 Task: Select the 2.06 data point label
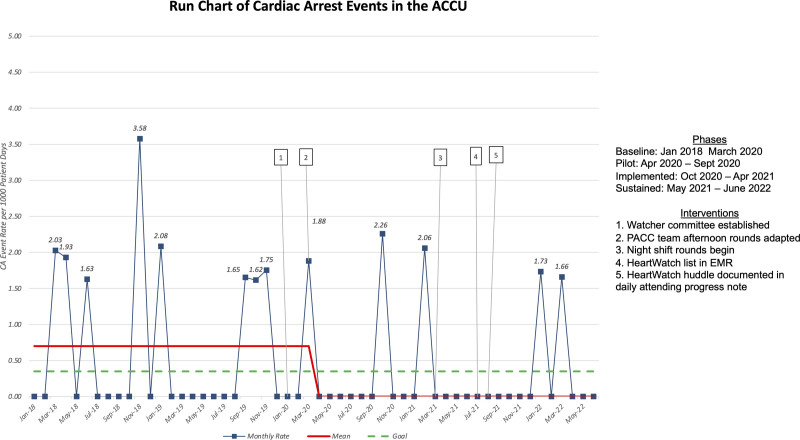coord(424,237)
